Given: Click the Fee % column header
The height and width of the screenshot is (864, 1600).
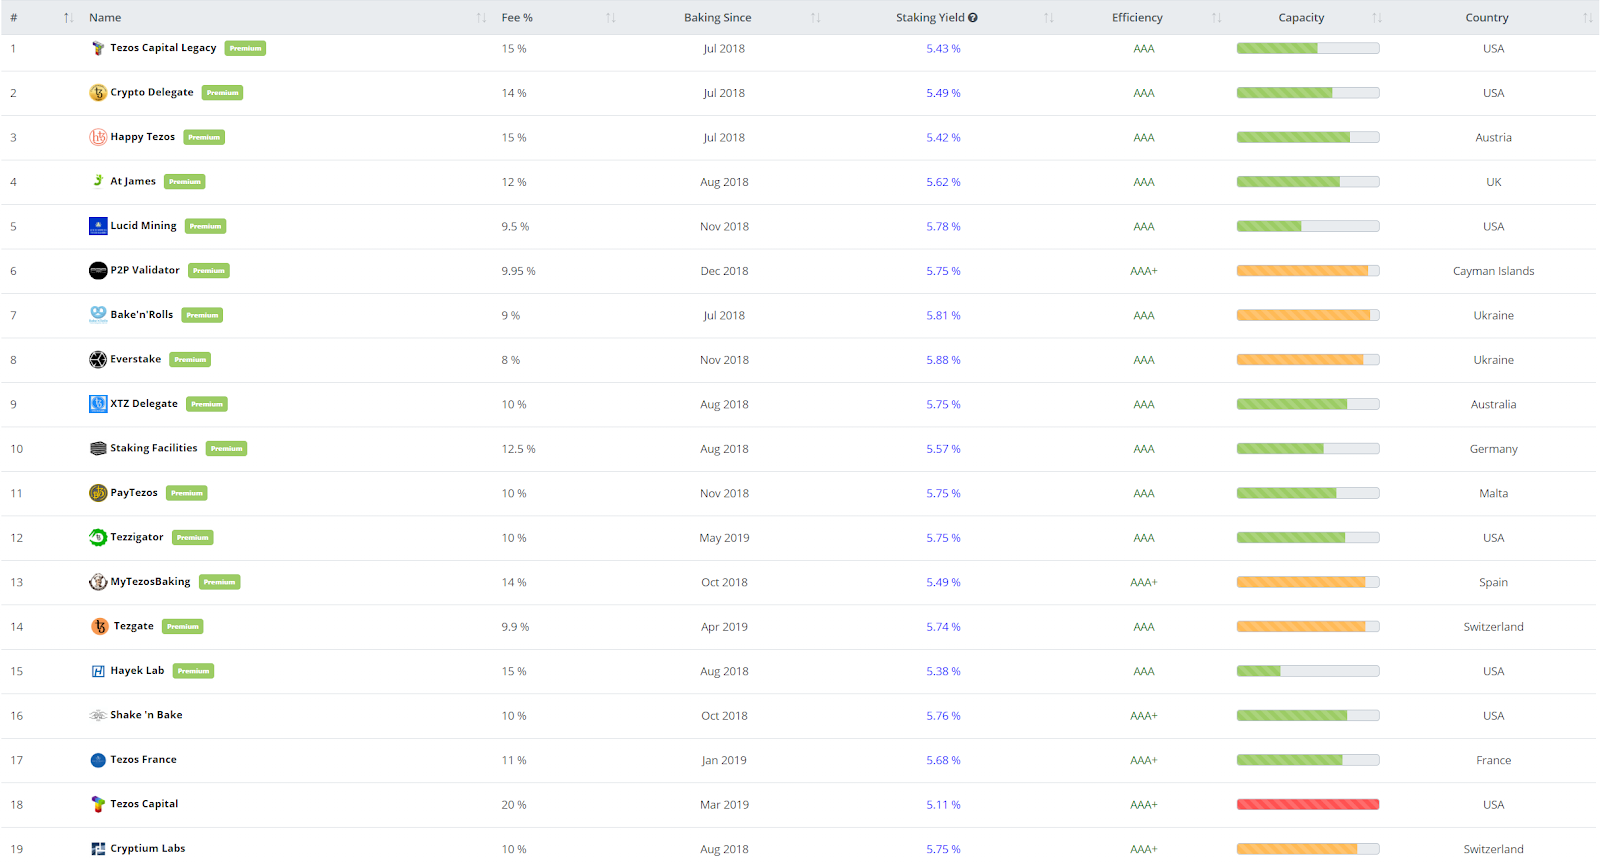Looking at the screenshot, I should [517, 18].
